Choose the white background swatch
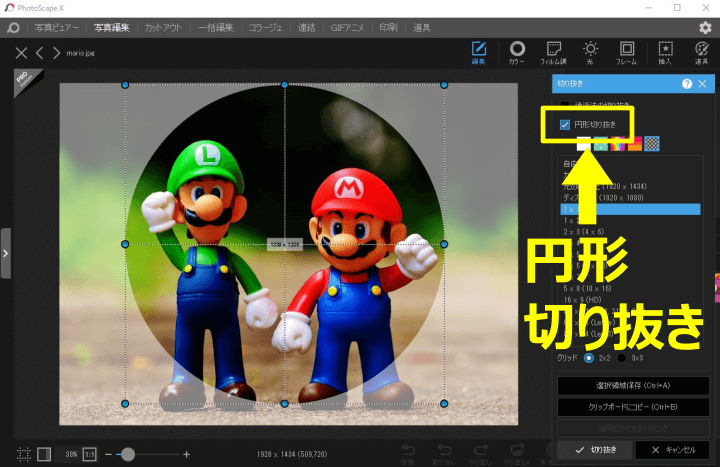 click(584, 144)
